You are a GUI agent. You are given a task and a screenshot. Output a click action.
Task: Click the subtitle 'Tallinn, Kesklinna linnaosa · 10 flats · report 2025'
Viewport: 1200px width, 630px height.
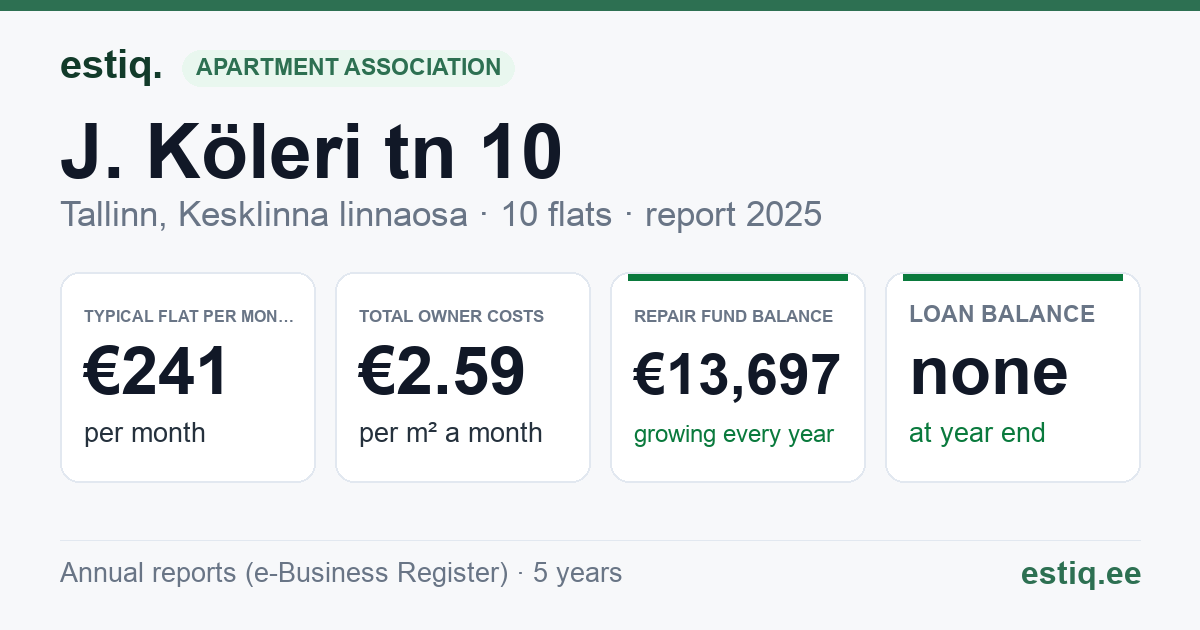441,214
